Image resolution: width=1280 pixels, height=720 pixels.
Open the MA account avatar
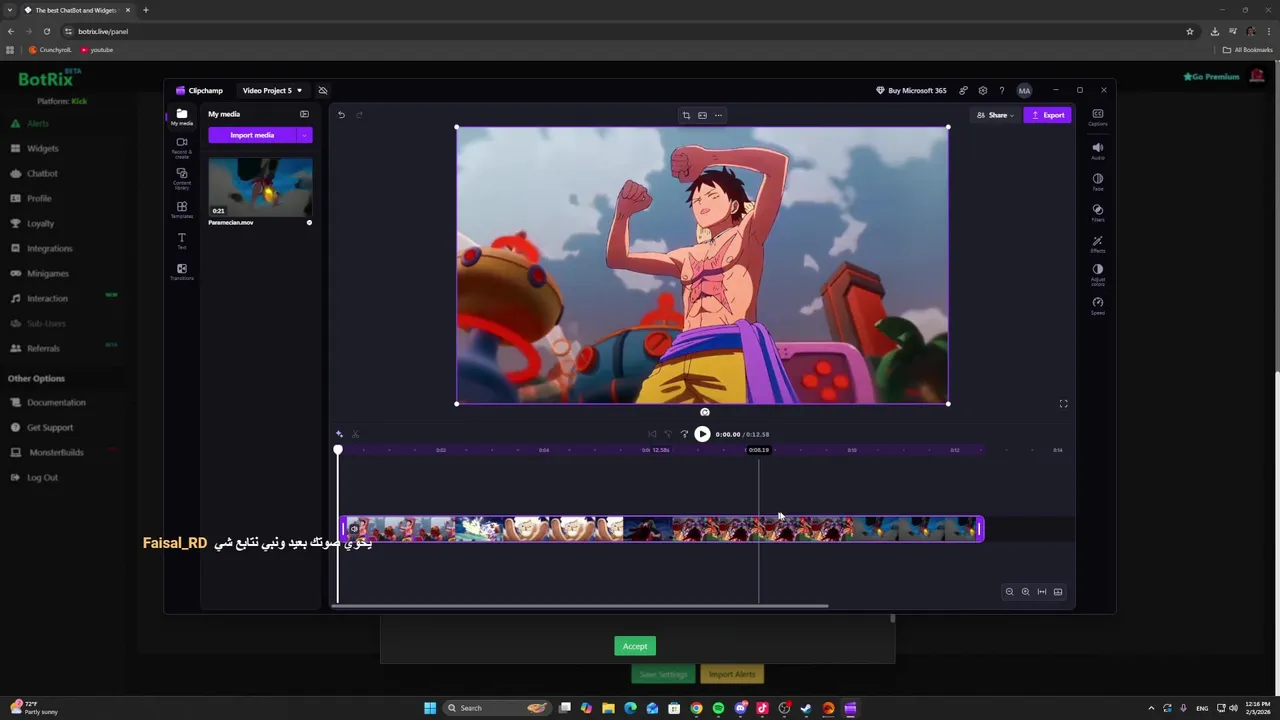click(x=1024, y=91)
